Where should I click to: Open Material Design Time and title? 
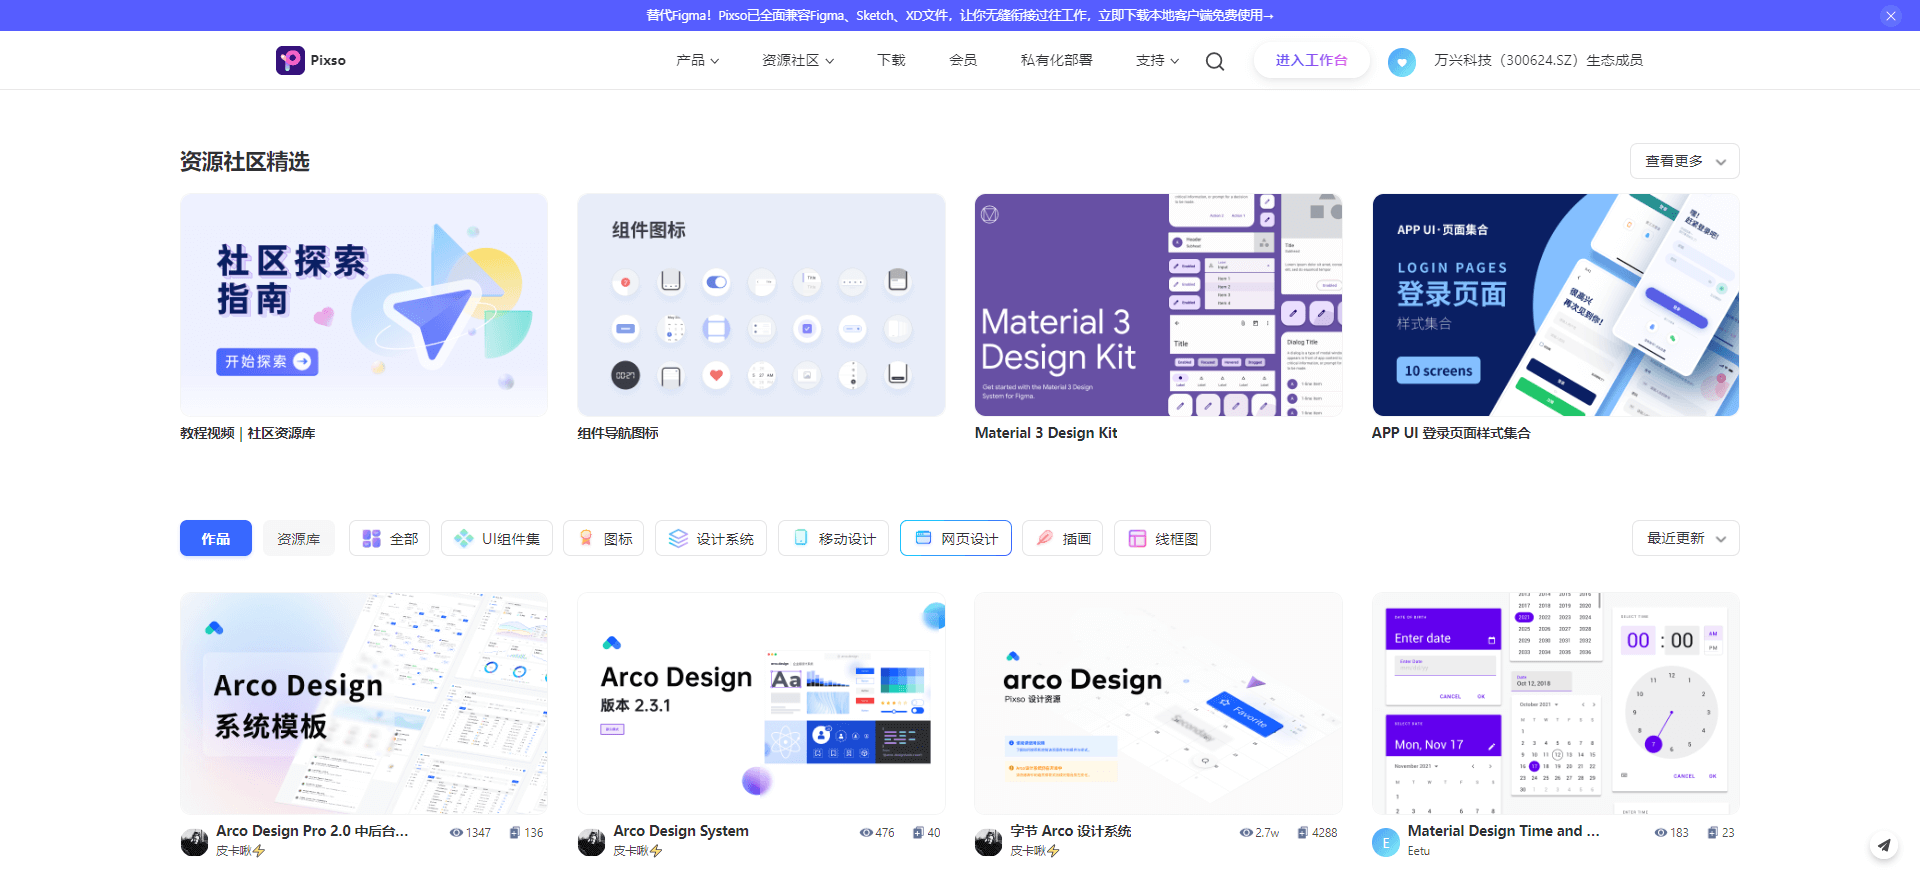(1503, 831)
